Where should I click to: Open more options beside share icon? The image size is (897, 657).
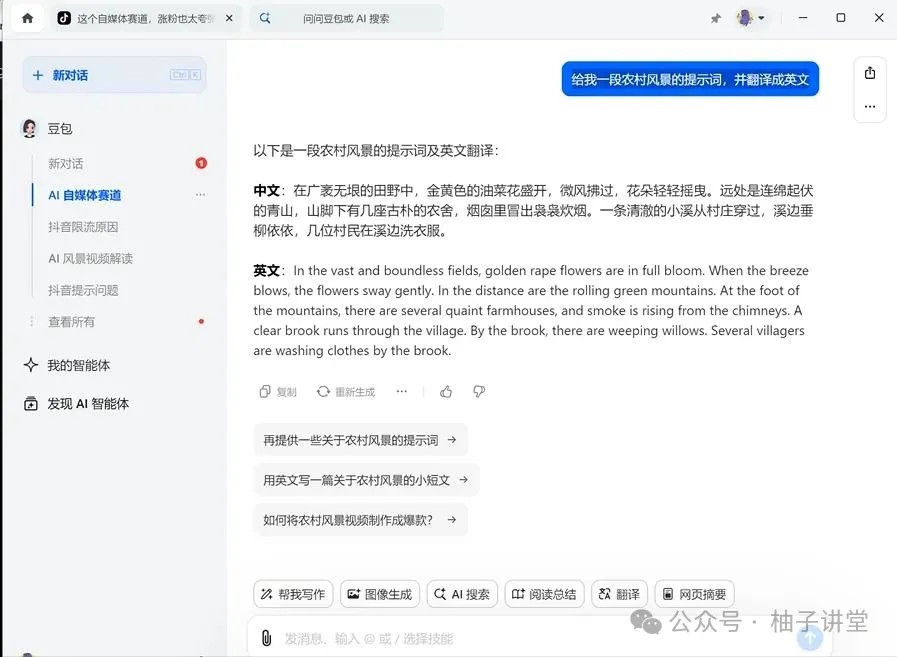point(869,106)
